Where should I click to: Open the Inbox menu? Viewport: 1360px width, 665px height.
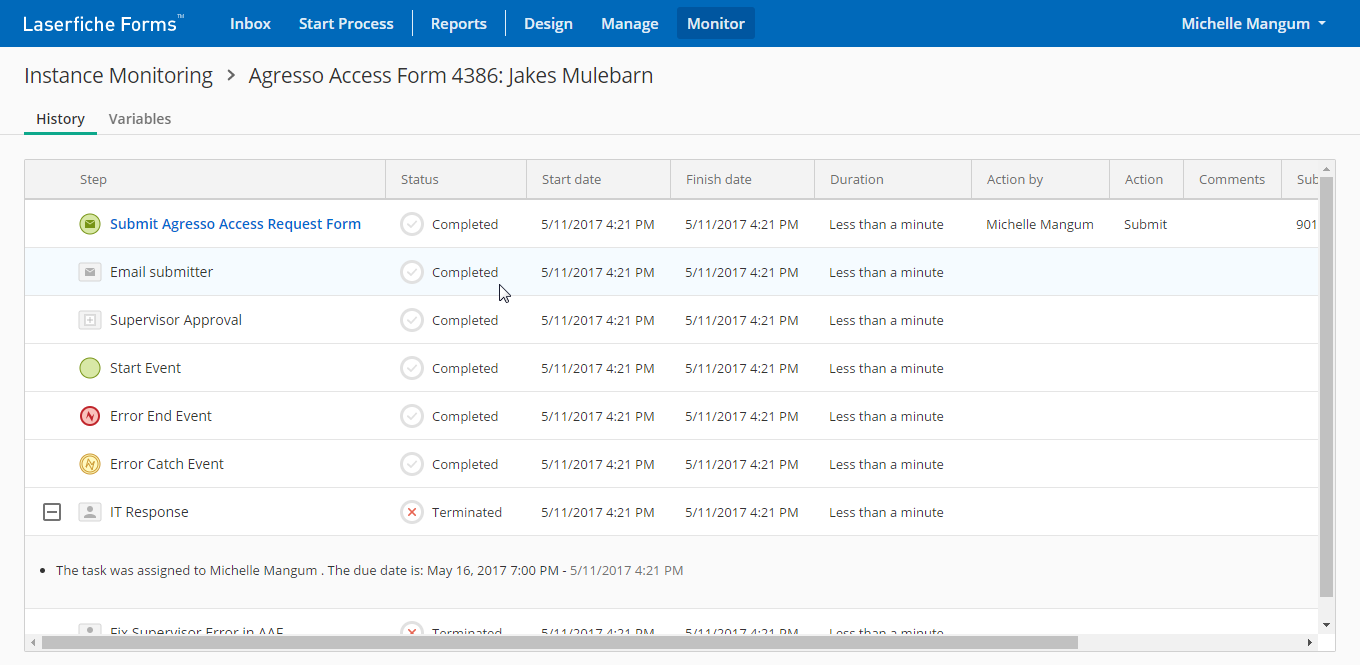tap(250, 23)
